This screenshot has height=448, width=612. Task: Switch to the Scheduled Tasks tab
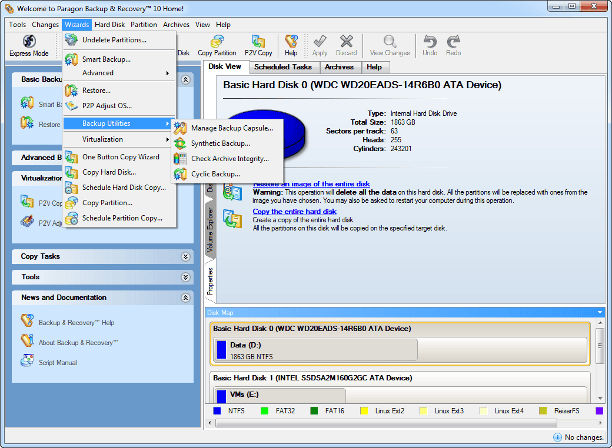[x=283, y=67]
